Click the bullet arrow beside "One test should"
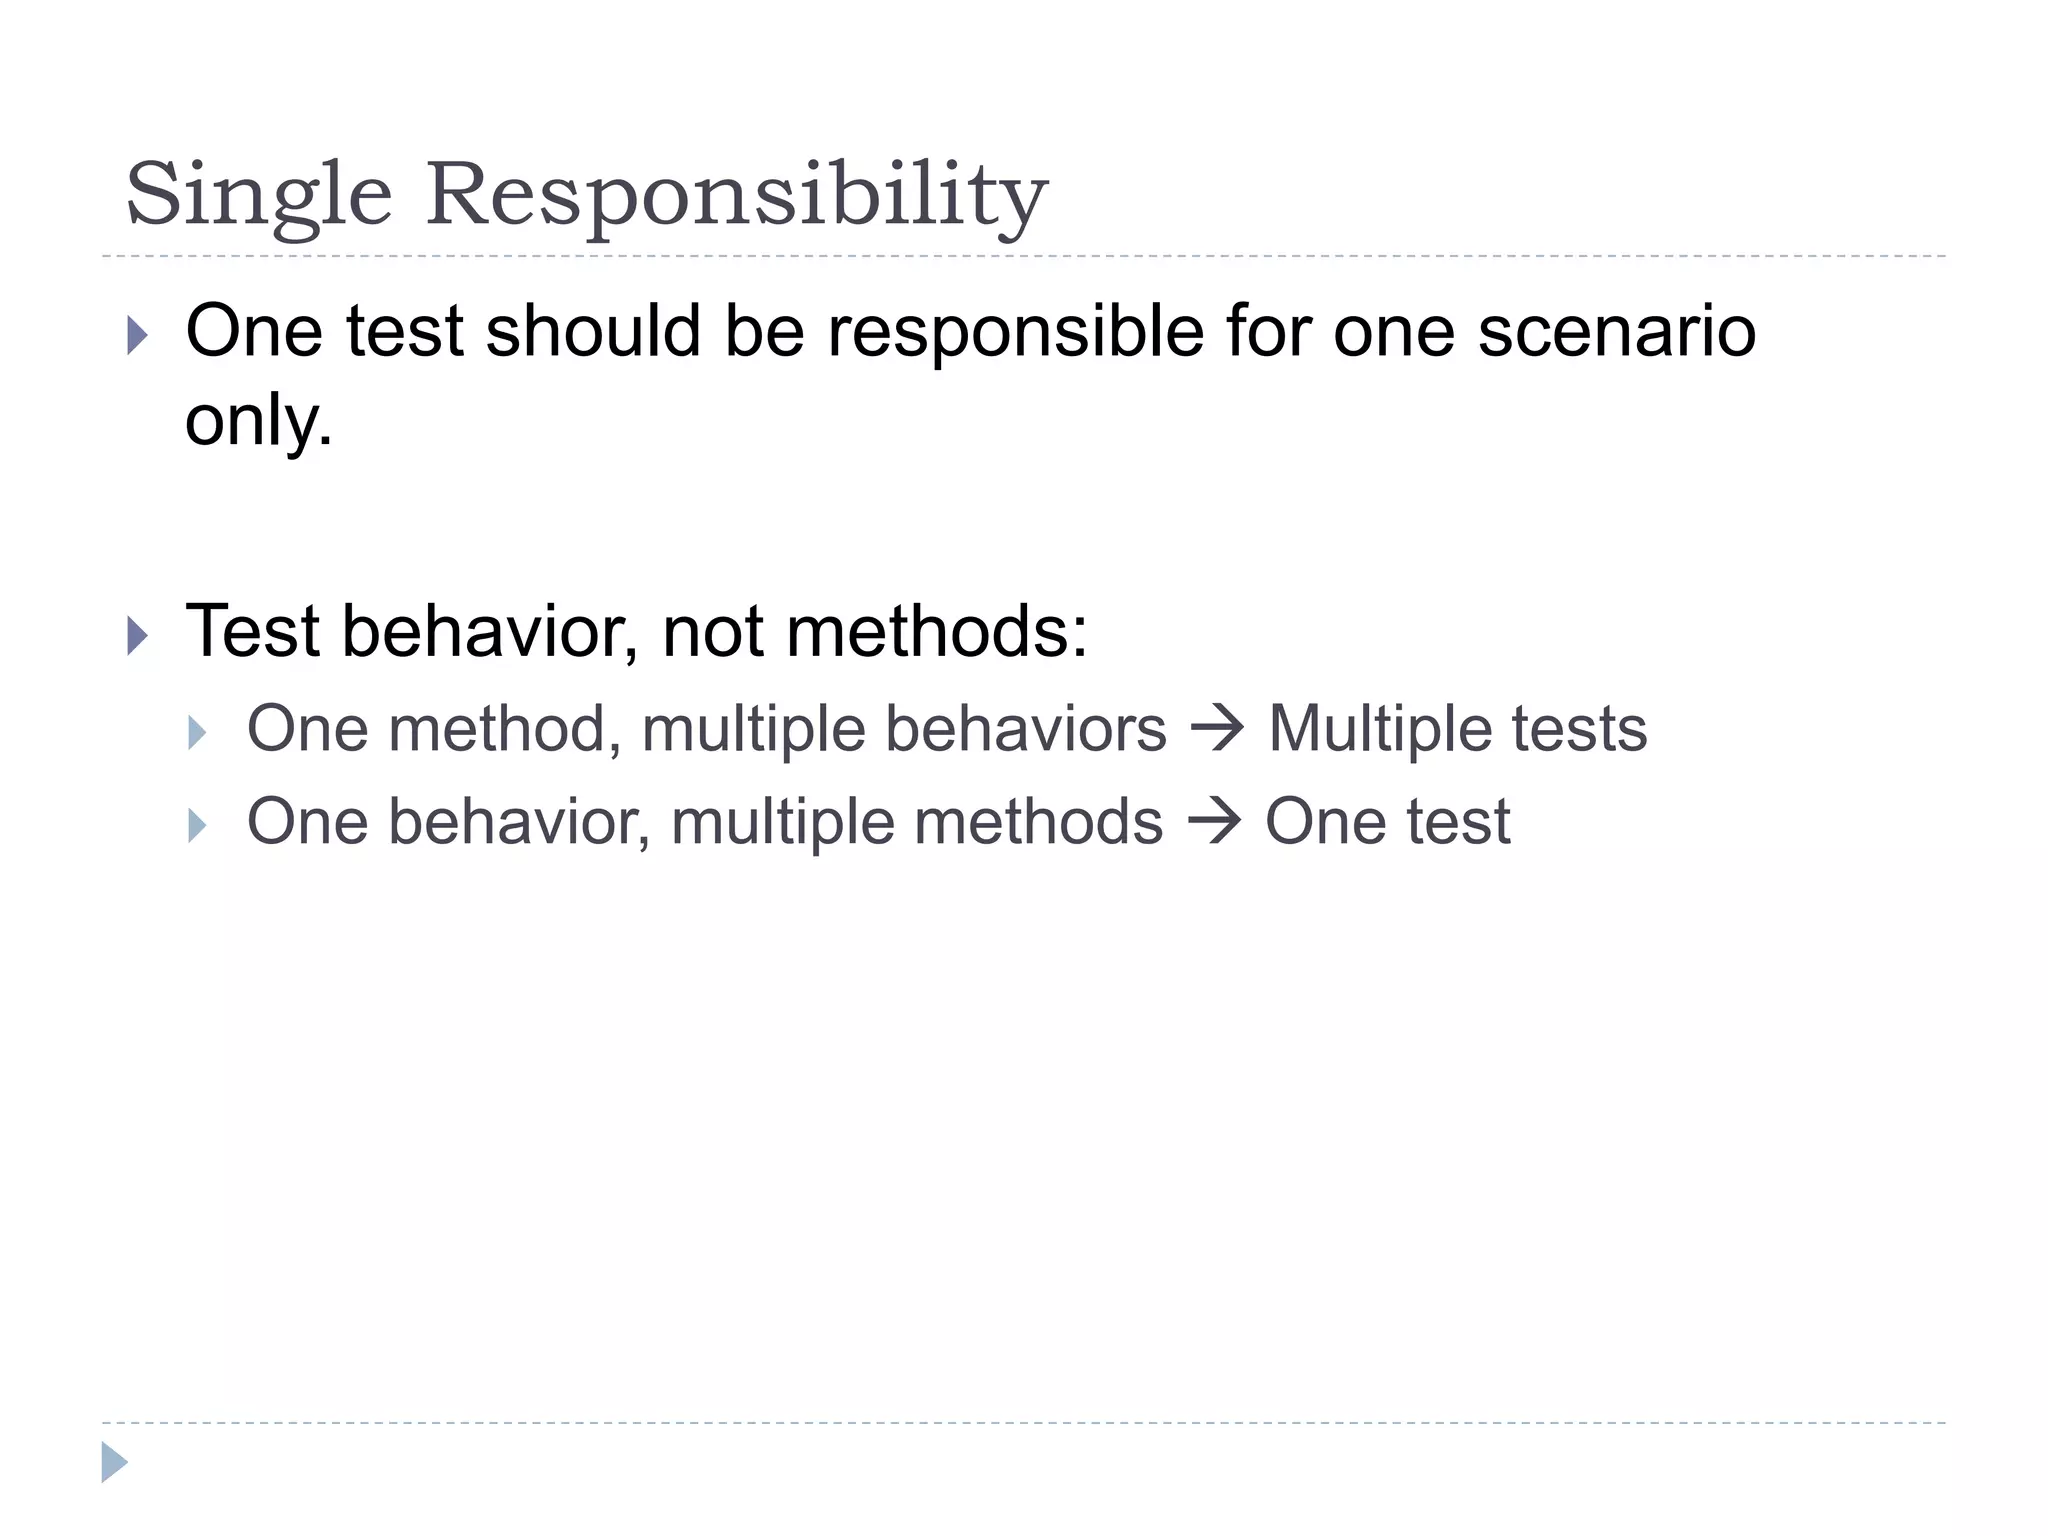The image size is (2048, 1536). point(138,336)
